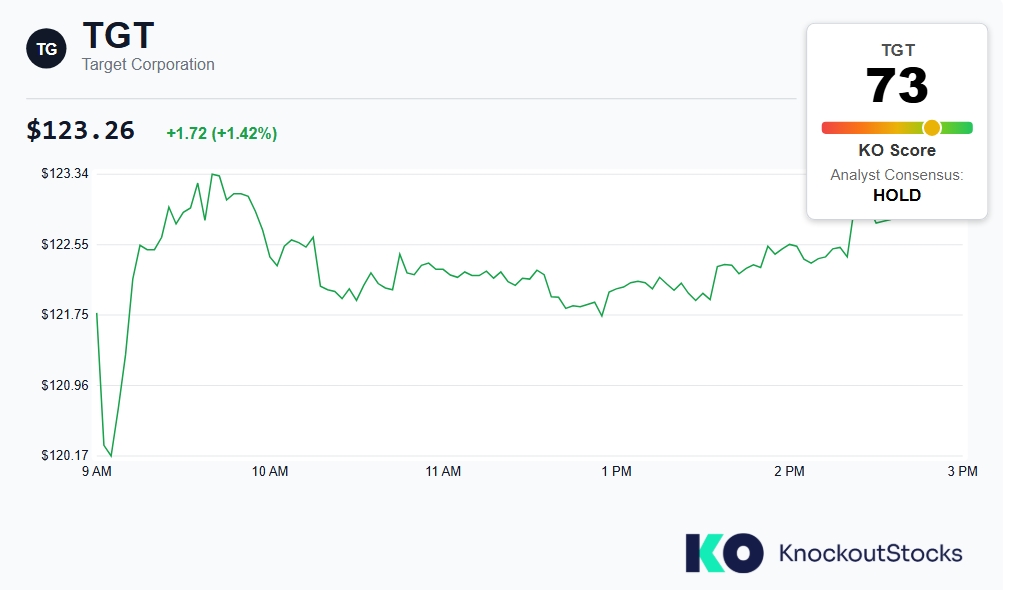The width and height of the screenshot is (1010, 590).
Task: Click the $120.17 y-axis label
Action: click(x=65, y=455)
